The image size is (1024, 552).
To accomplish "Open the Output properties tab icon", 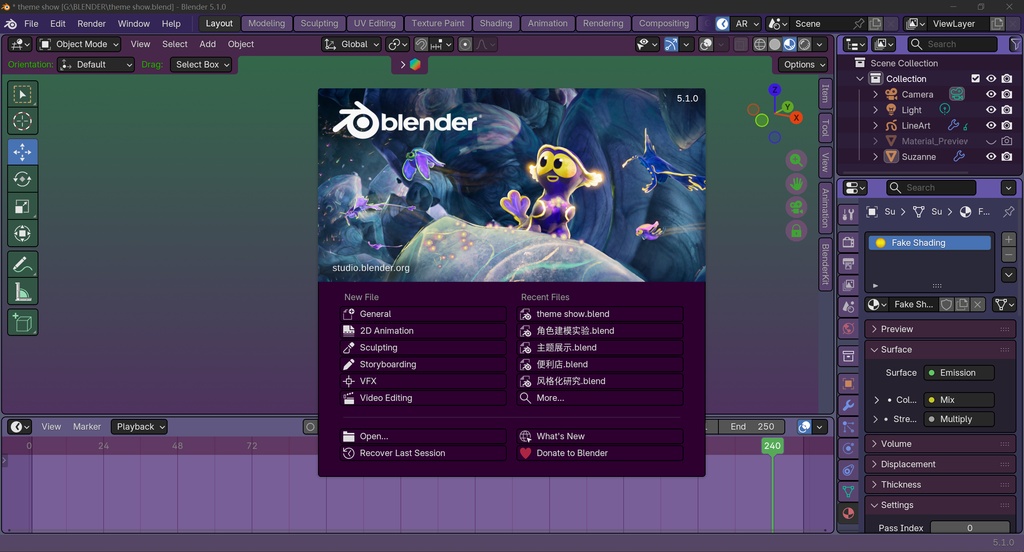I will coord(848,263).
